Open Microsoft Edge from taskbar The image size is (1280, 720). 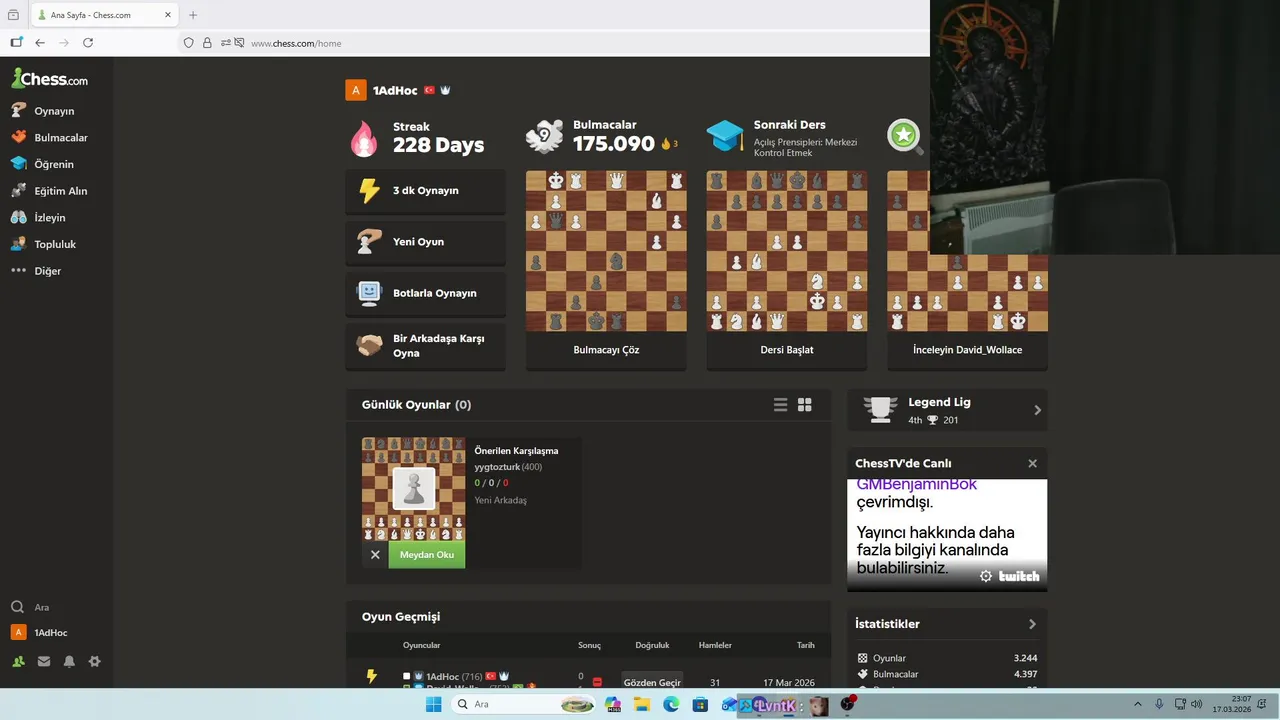671,704
